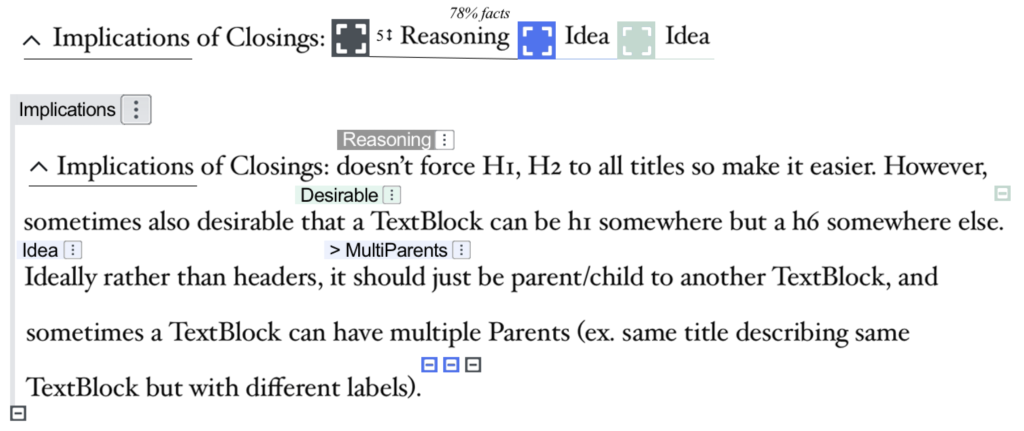Image resolution: width=1024 pixels, height=431 pixels.
Task: Open the MultiParents tag three-dot menu
Action: [461, 250]
